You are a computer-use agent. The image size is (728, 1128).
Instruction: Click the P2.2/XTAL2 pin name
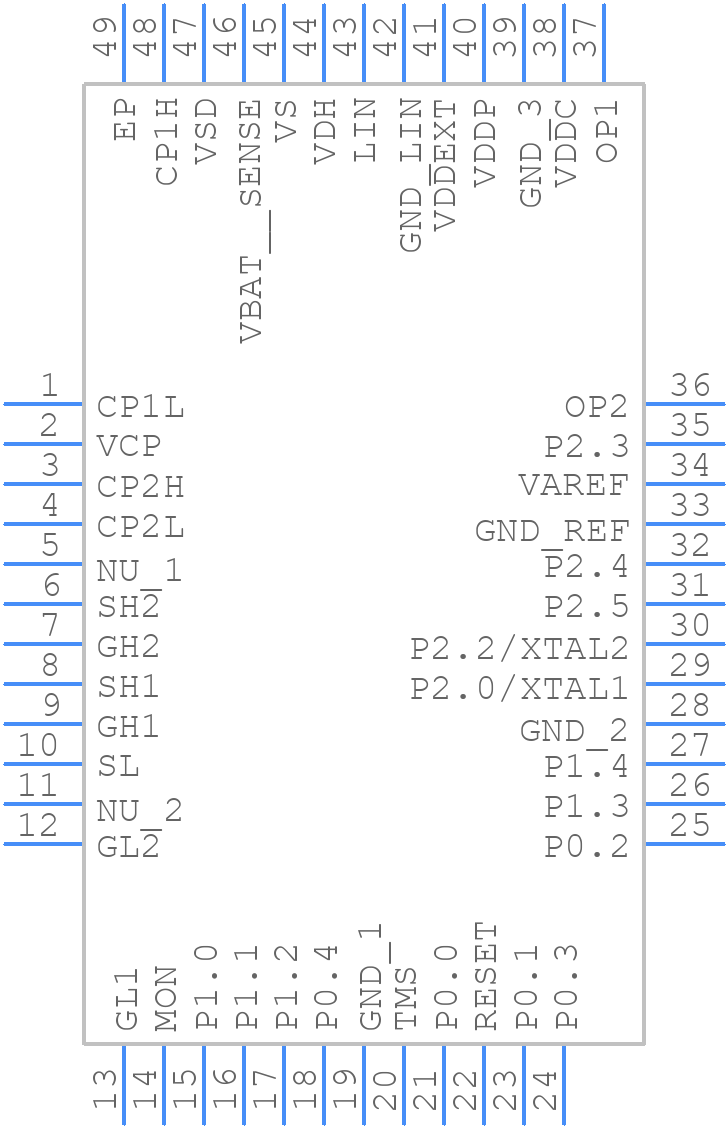pyautogui.click(x=519, y=649)
